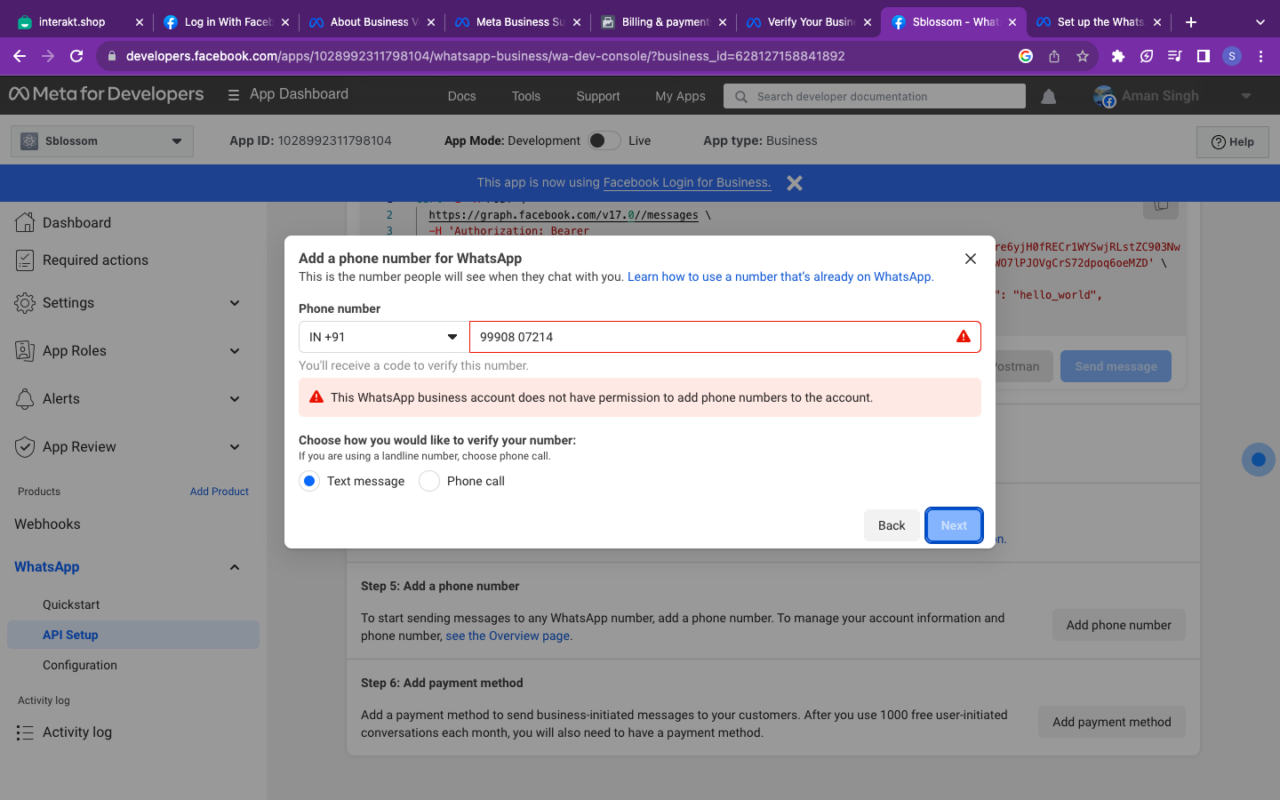The width and height of the screenshot is (1280, 800).
Task: Click the browser address bar URL
Action: click(x=485, y=56)
